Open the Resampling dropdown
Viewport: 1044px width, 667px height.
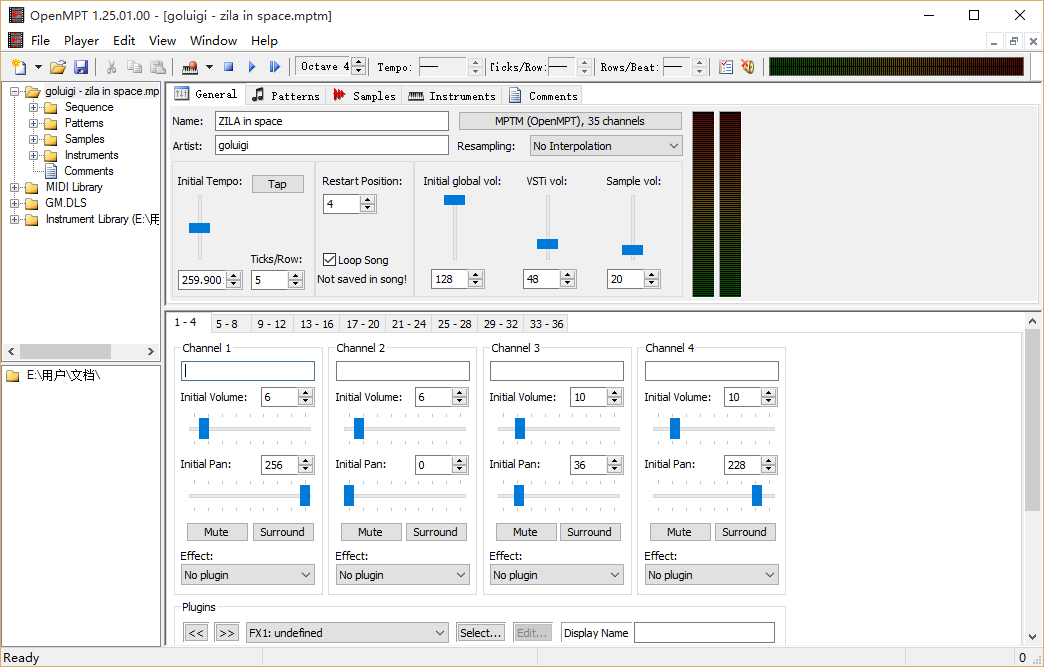tap(605, 146)
